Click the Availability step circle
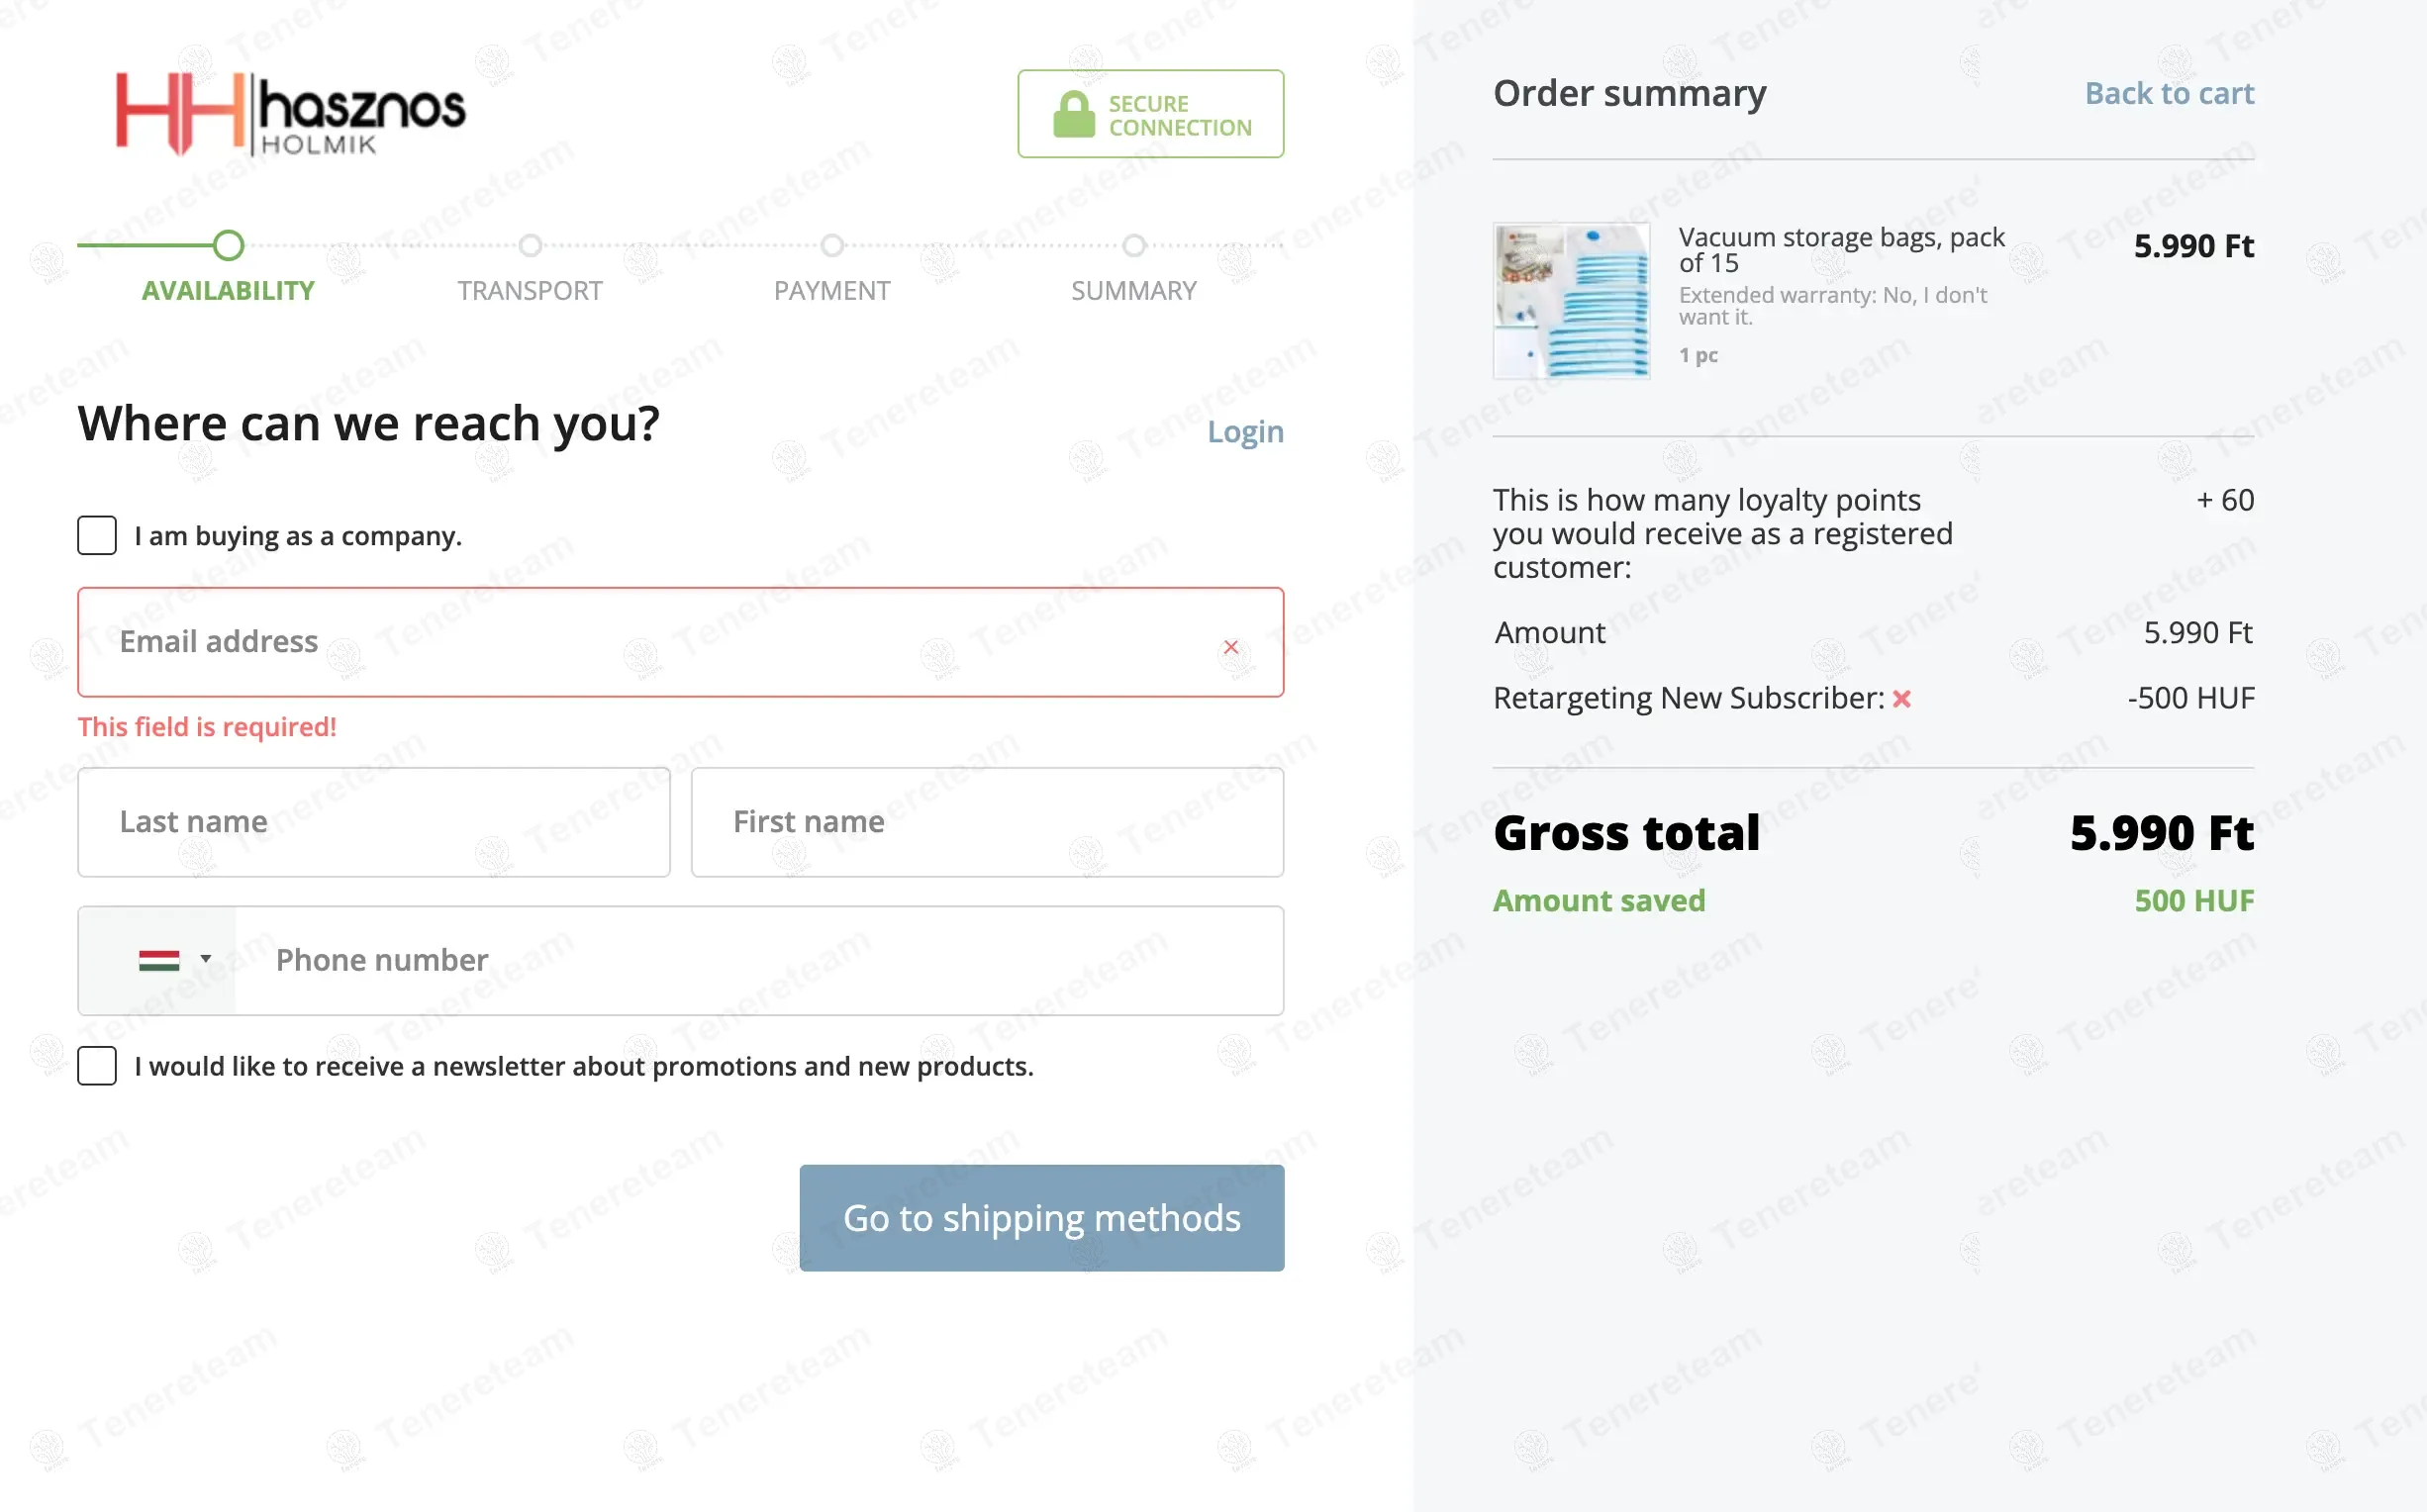This screenshot has width=2427, height=1512. (229, 245)
